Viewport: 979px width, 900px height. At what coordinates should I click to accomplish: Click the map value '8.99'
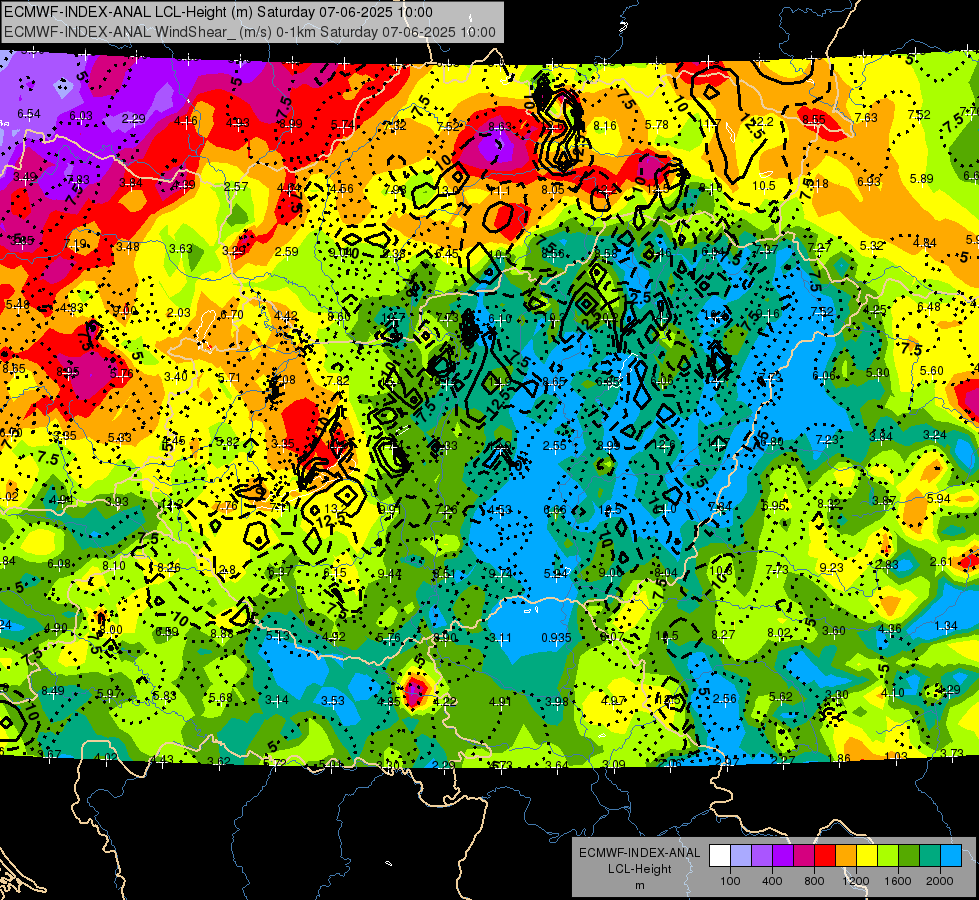tap(290, 124)
